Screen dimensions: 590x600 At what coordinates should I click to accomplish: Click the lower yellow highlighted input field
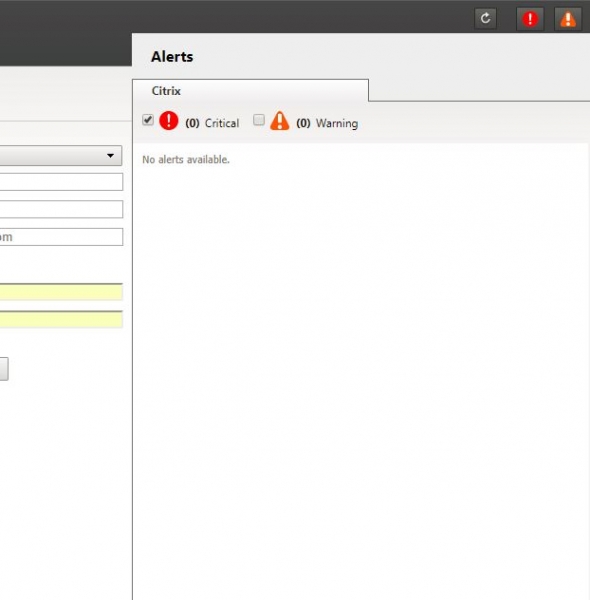61,320
